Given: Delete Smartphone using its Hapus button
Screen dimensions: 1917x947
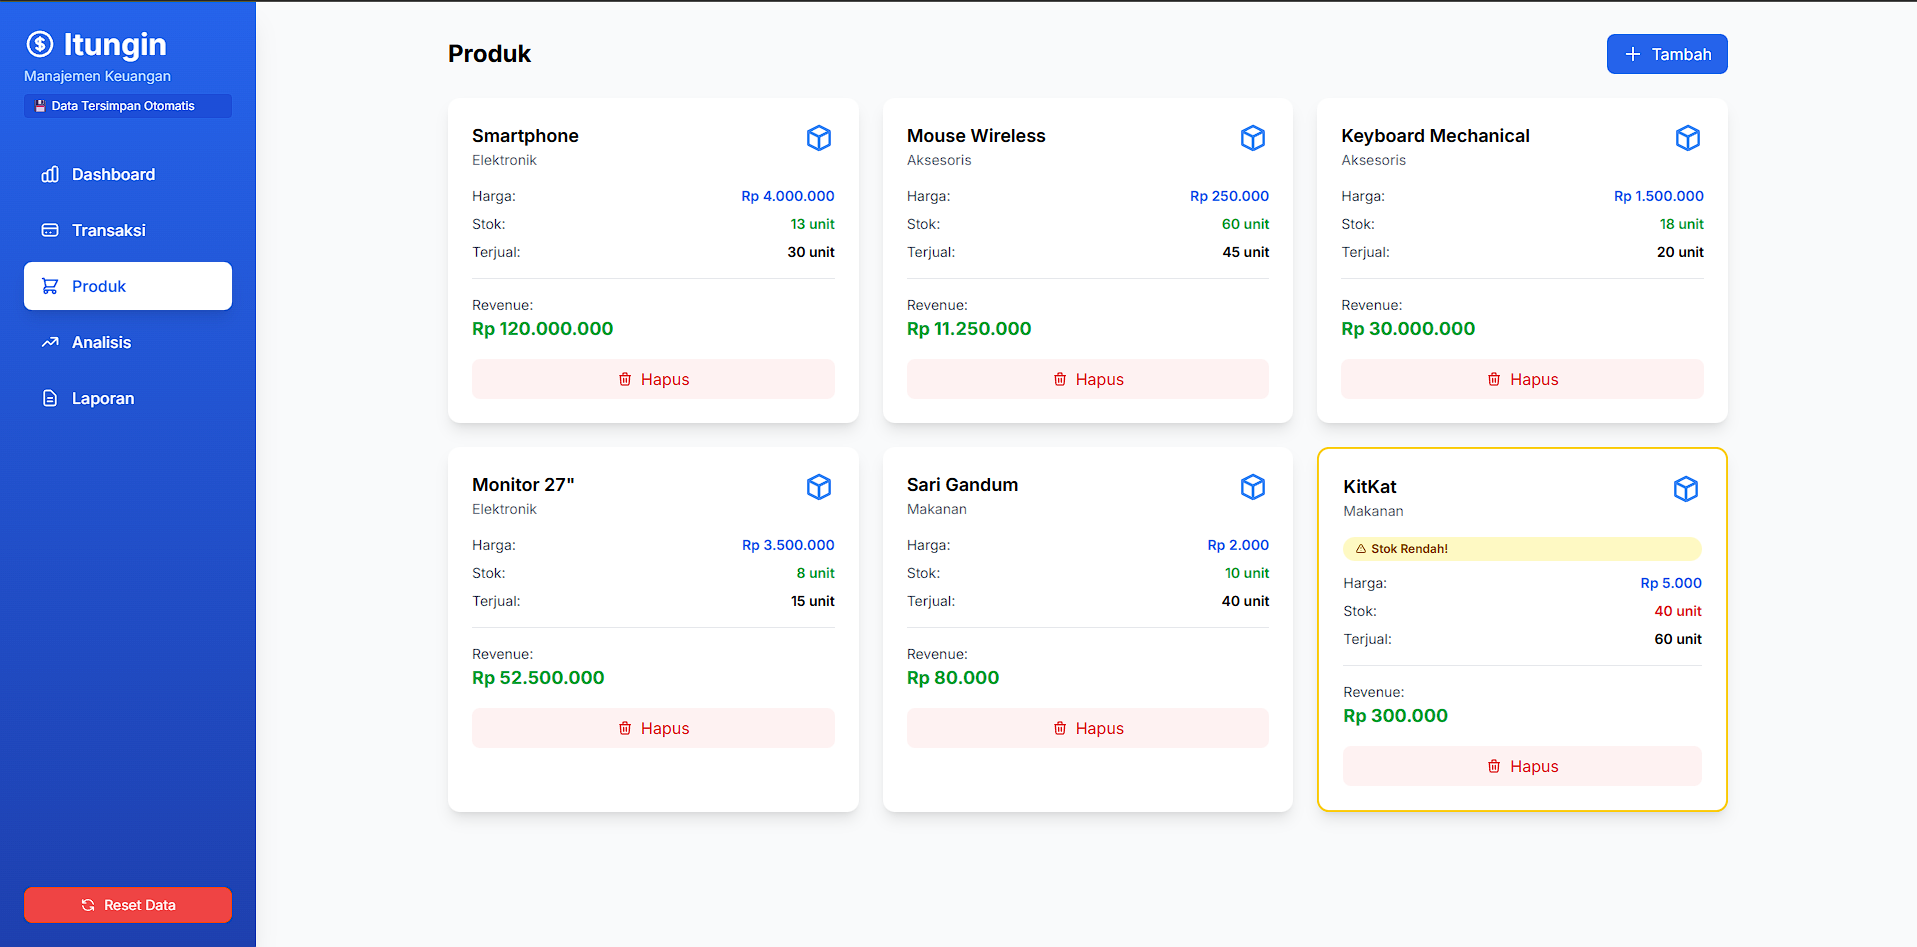Looking at the screenshot, I should point(653,379).
